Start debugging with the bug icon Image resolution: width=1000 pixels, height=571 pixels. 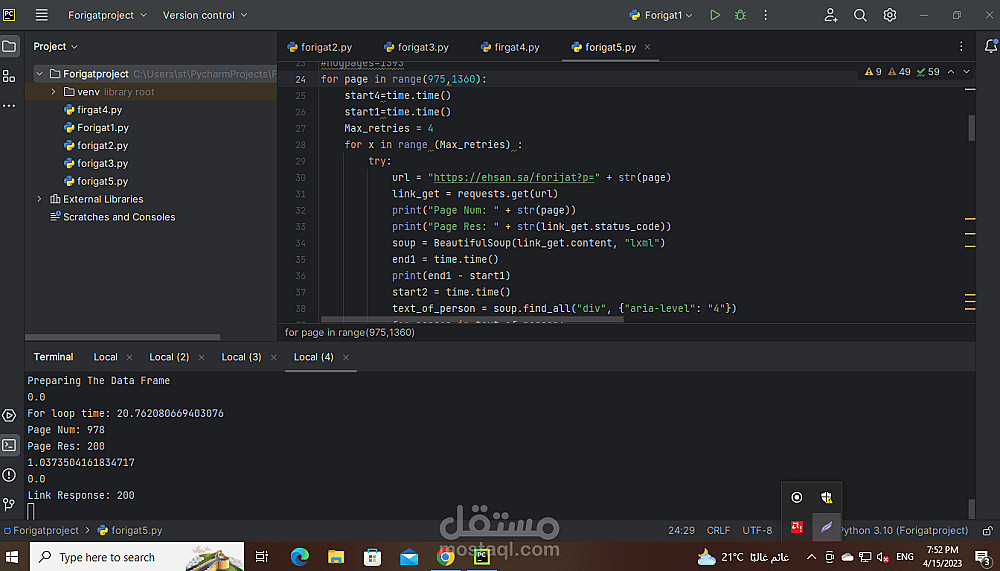click(740, 15)
